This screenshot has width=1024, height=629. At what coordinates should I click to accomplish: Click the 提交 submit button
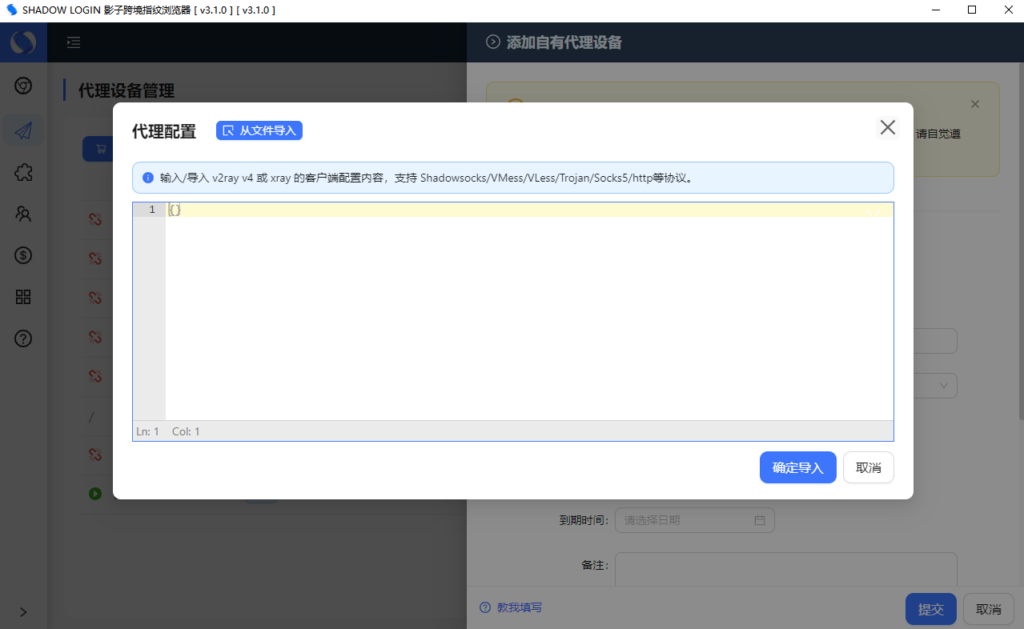coord(930,609)
